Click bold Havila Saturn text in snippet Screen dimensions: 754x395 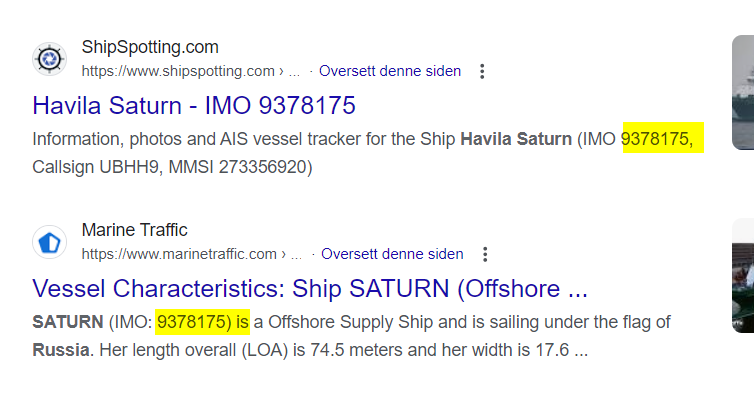[x=516, y=139]
